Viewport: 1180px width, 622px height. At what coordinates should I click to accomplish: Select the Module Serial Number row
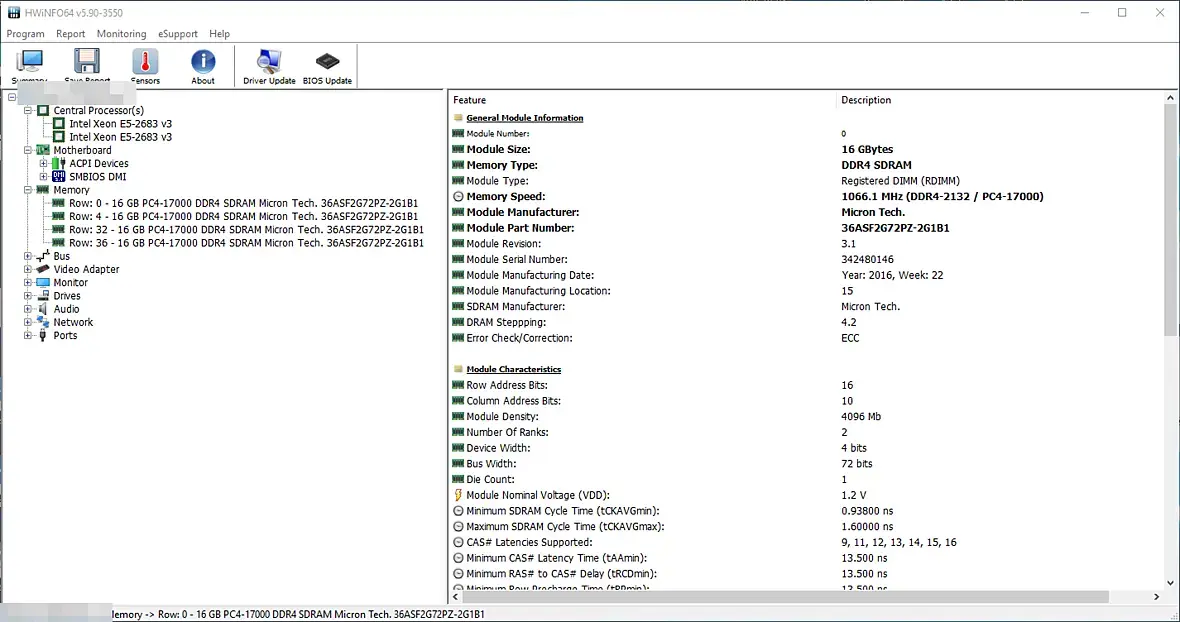point(807,259)
